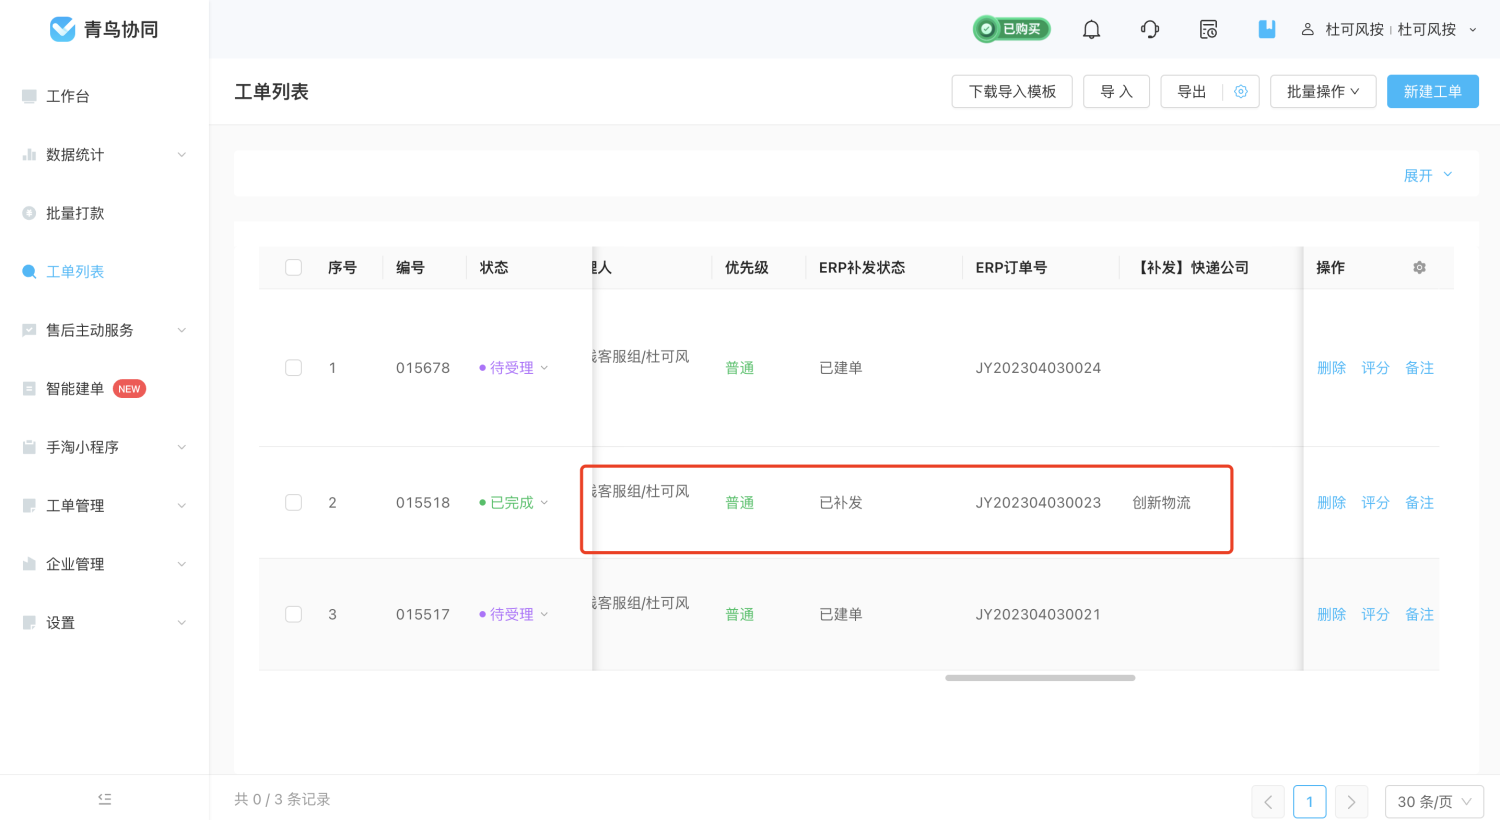Toggle the select-all header checkbox
Viewport: 1500px width, 820px height.
[293, 267]
